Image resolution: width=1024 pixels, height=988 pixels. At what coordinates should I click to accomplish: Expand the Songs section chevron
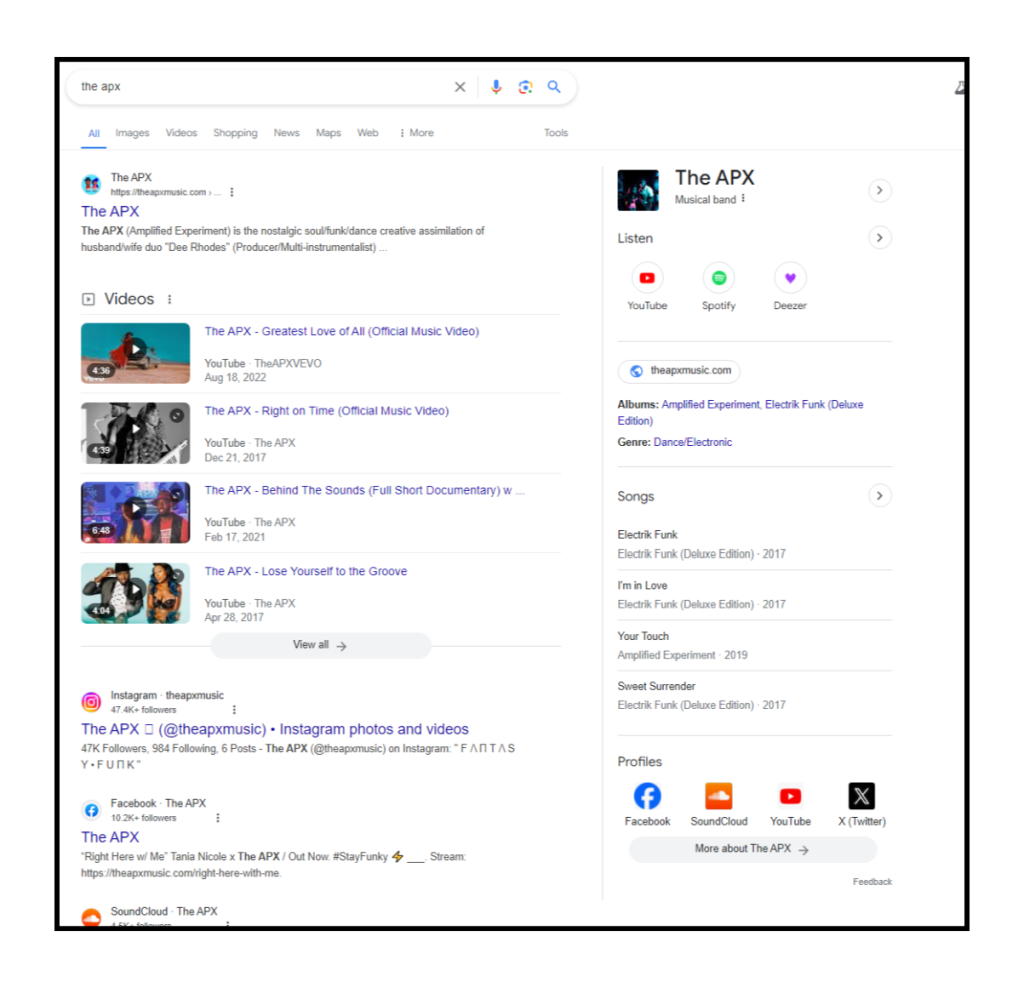pos(880,496)
